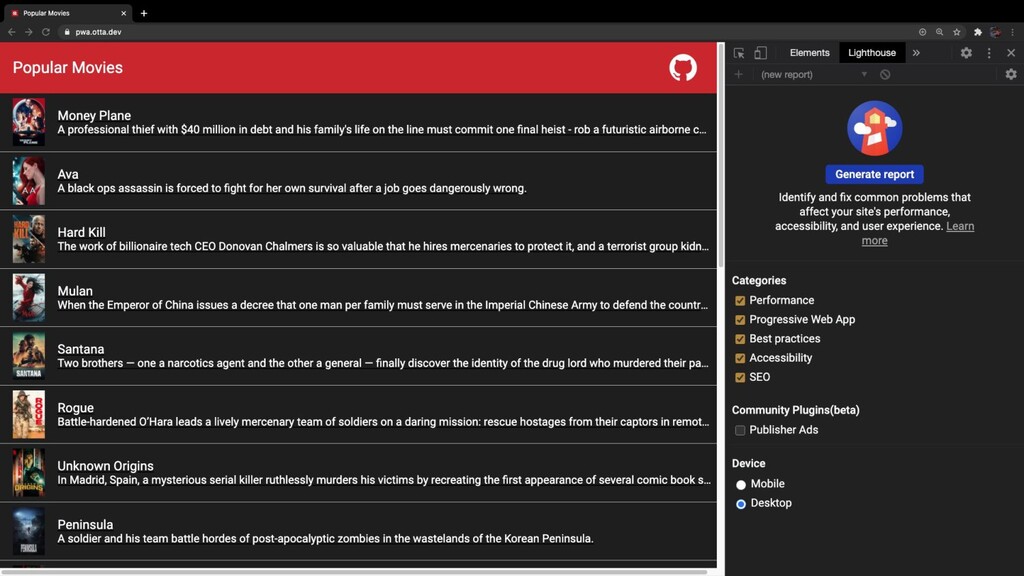Click the browser forward arrow
This screenshot has width=1024, height=576.
29,32
